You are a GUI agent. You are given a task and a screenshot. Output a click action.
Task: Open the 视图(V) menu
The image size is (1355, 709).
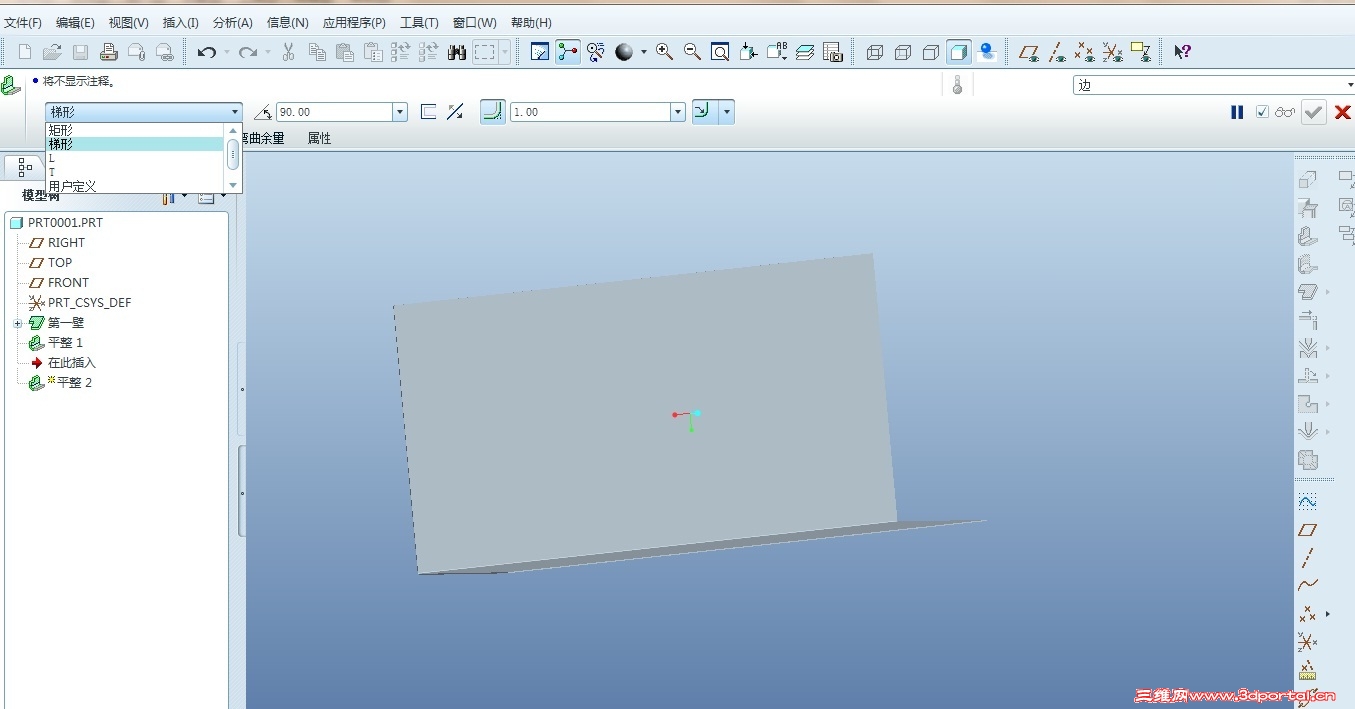click(129, 23)
